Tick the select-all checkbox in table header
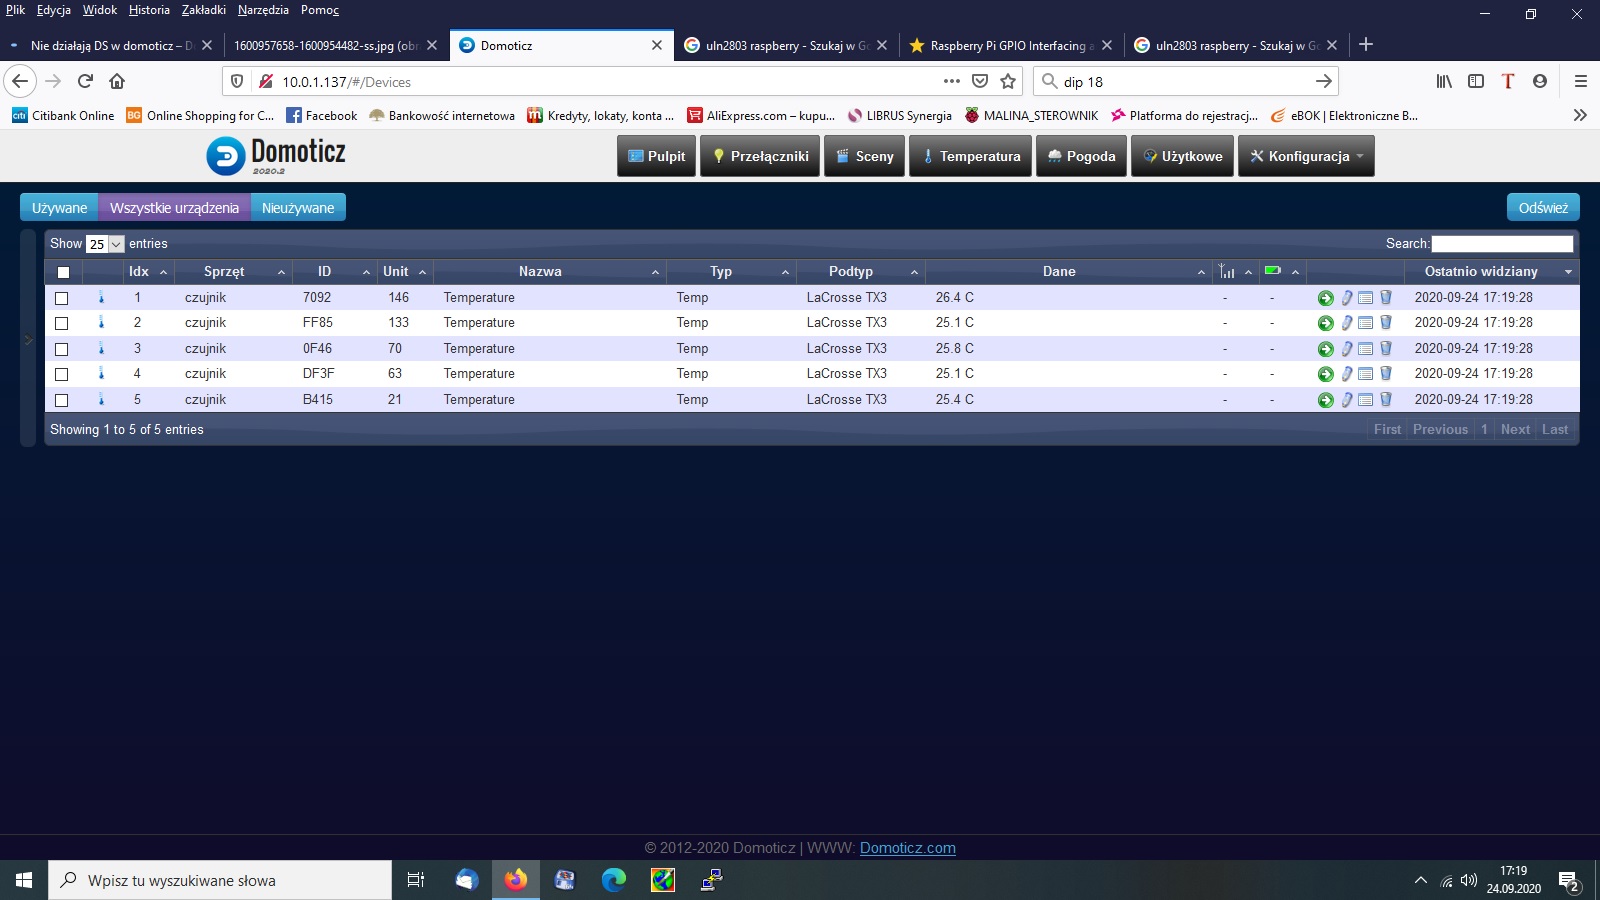Image resolution: width=1600 pixels, height=900 pixels. 63,272
